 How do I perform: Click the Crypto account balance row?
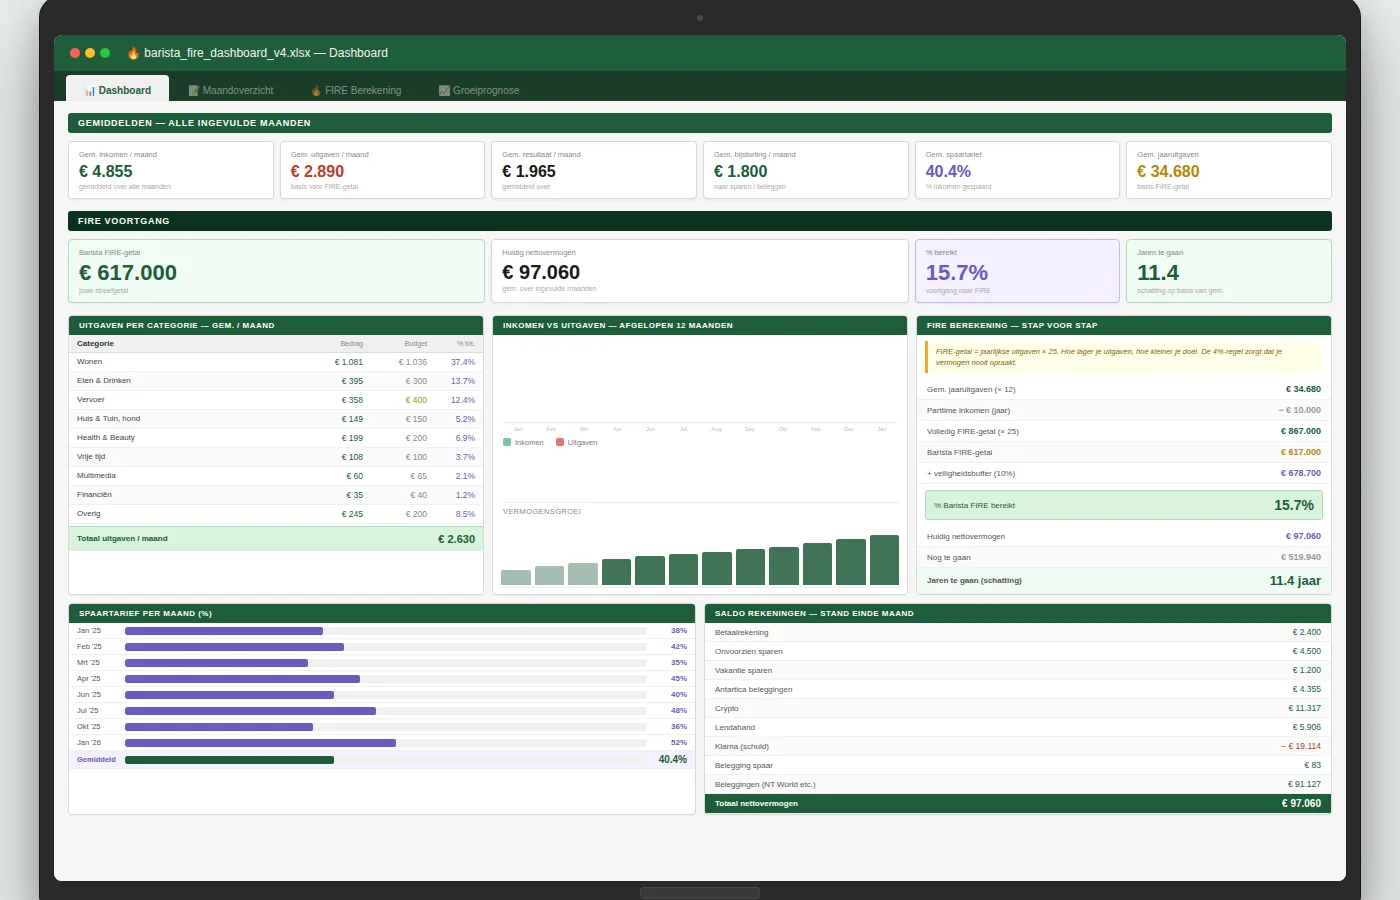pos(1017,708)
